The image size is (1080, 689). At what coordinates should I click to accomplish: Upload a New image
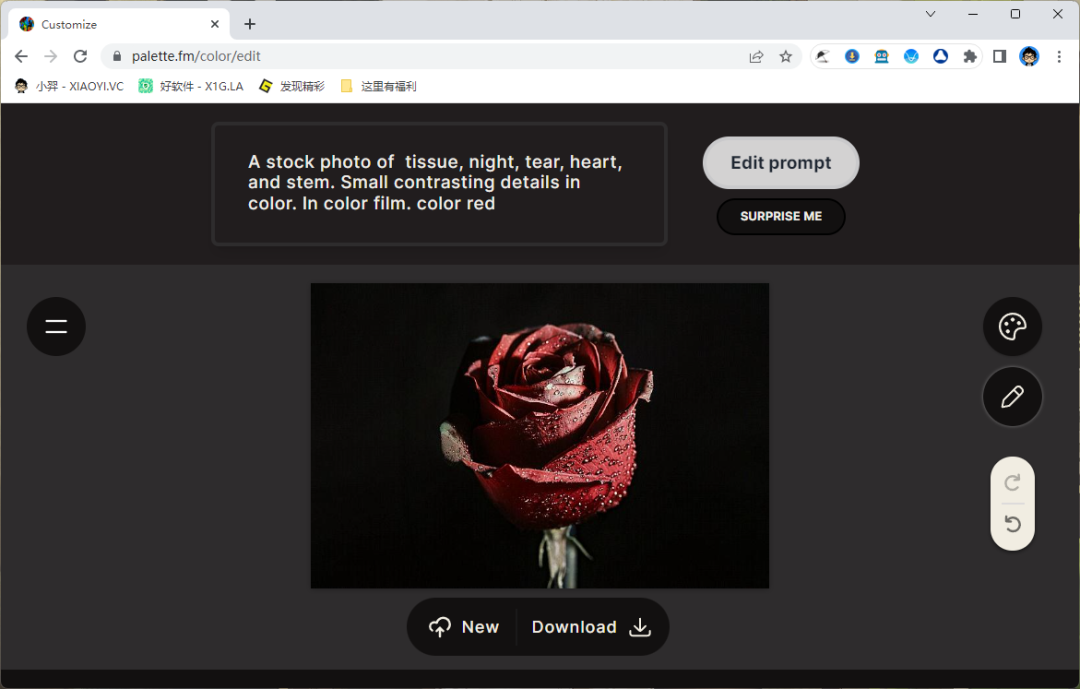(464, 627)
